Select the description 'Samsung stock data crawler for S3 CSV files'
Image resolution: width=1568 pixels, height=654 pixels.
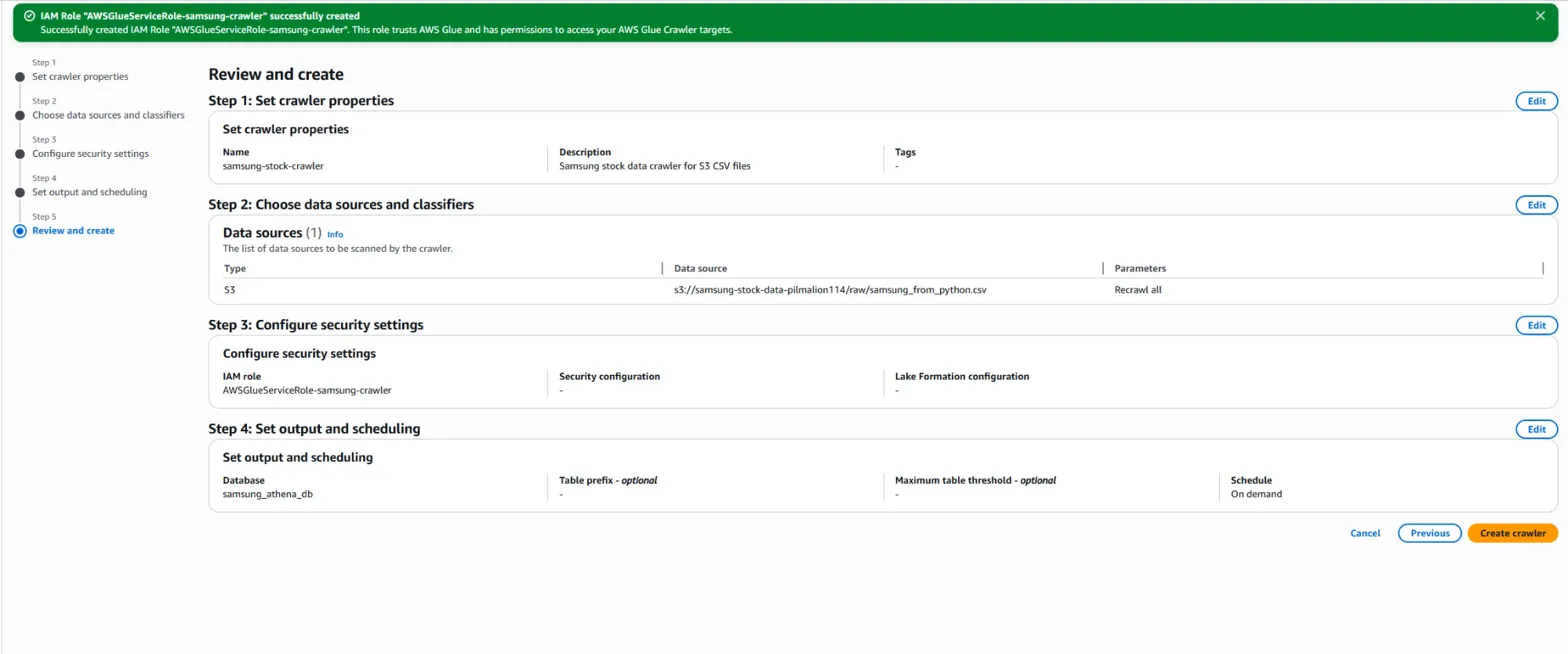(x=654, y=166)
